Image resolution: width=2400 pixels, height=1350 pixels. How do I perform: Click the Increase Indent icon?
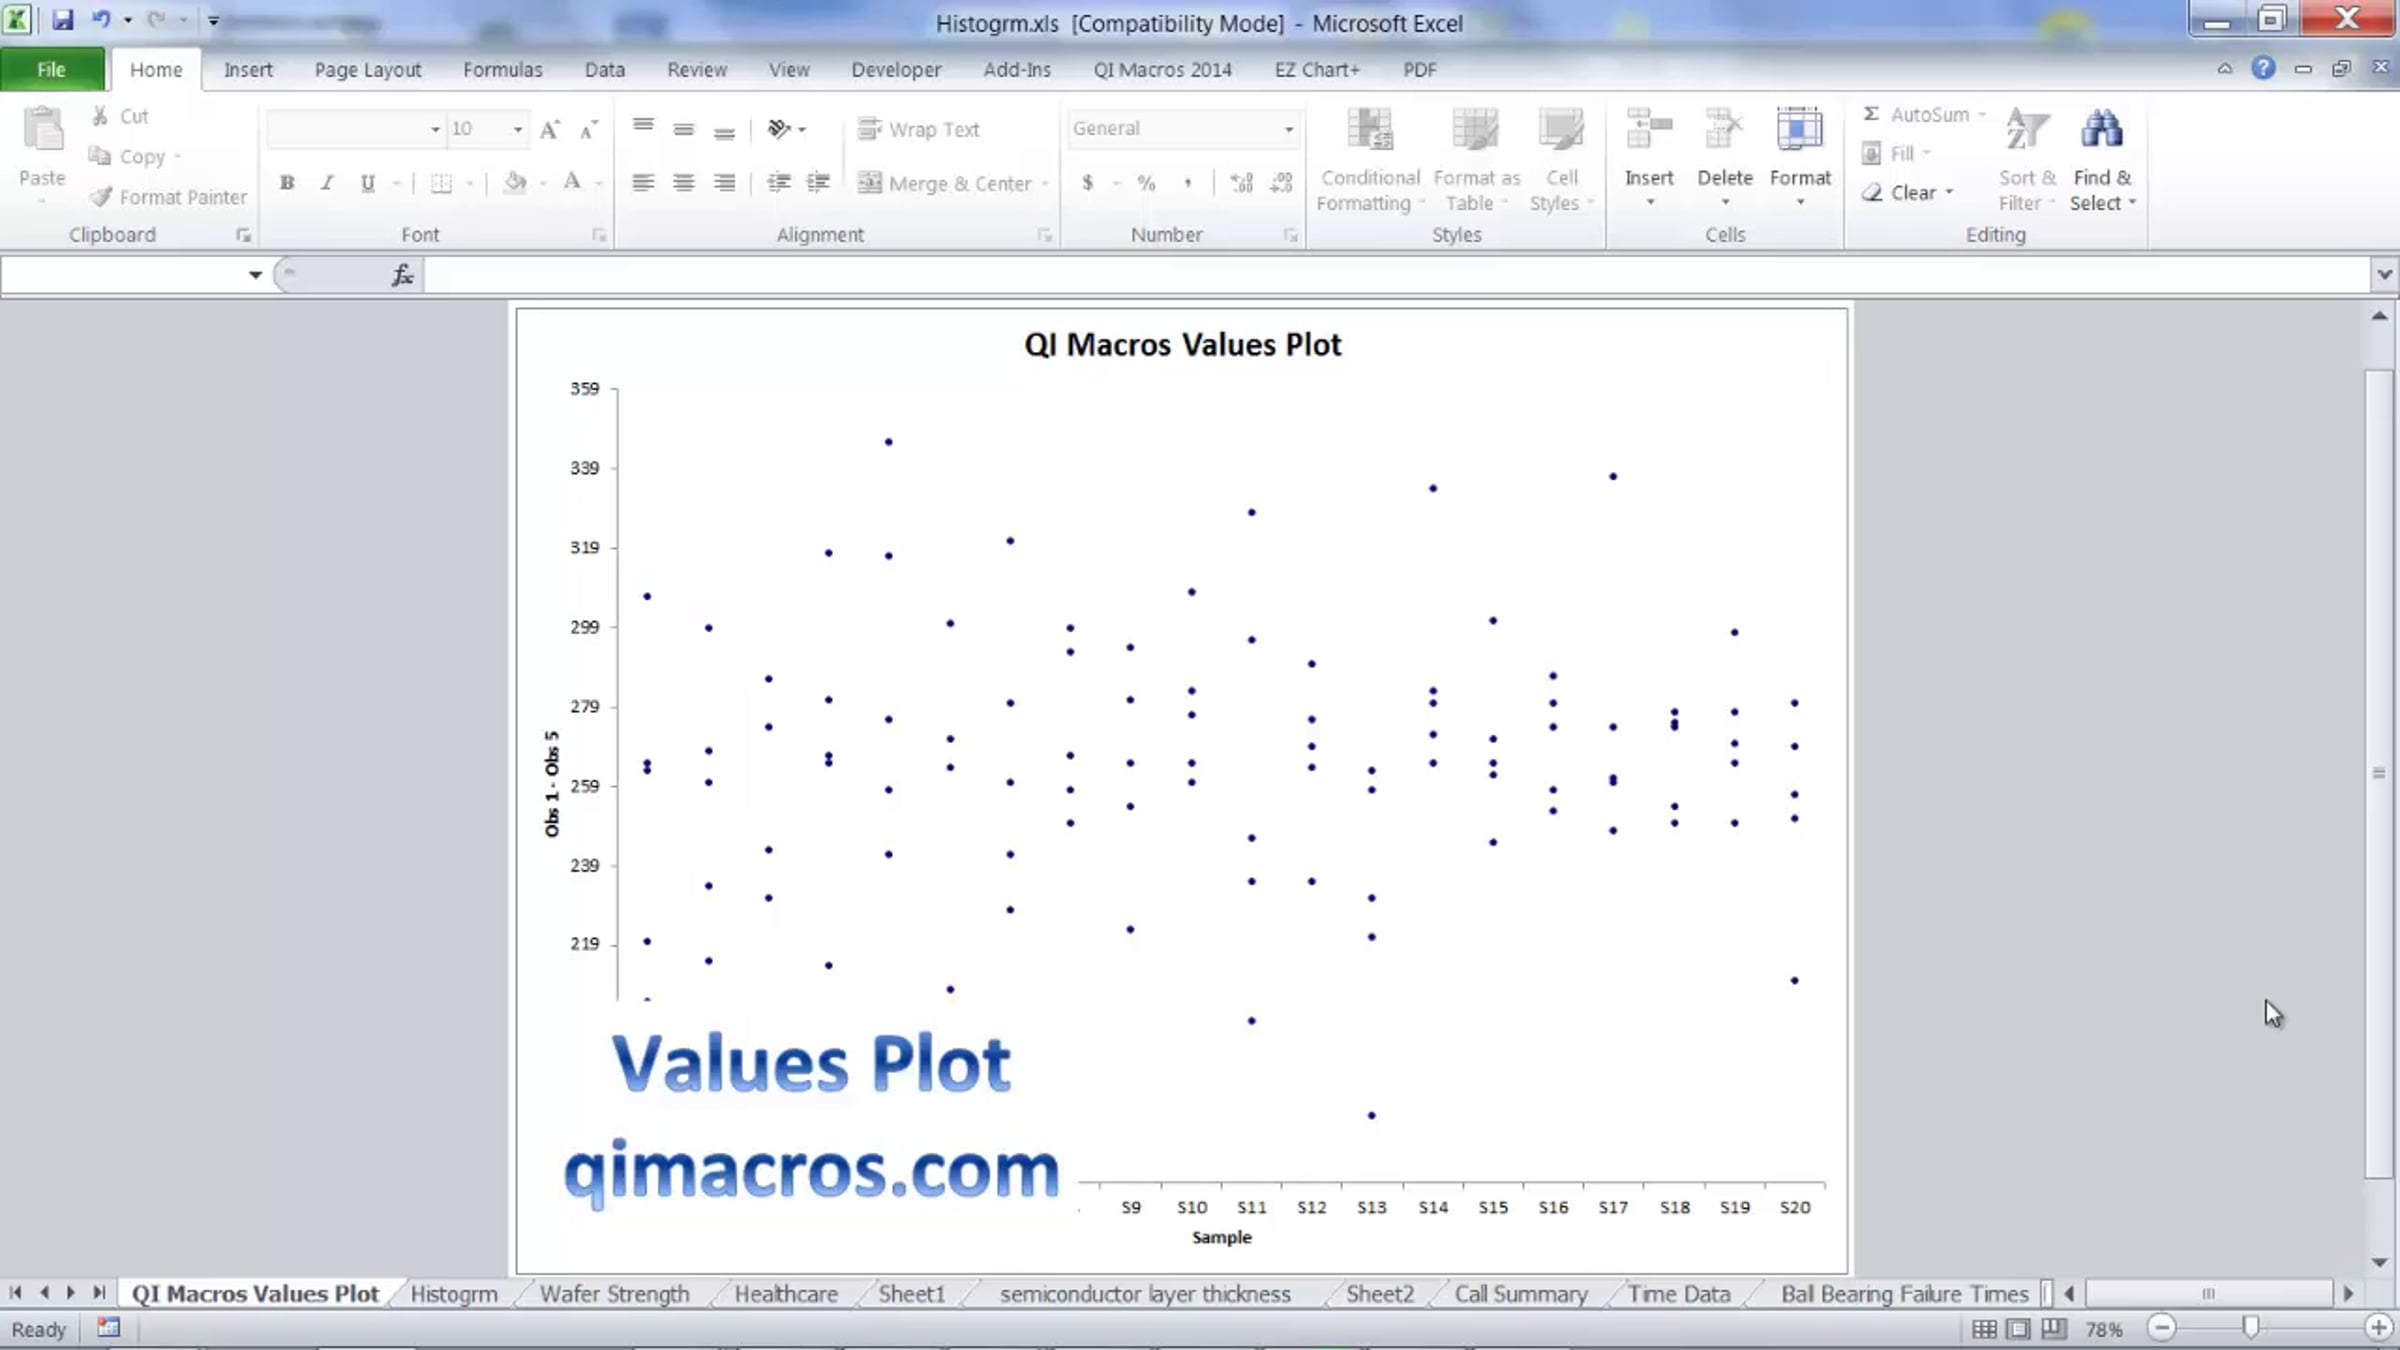tap(818, 183)
